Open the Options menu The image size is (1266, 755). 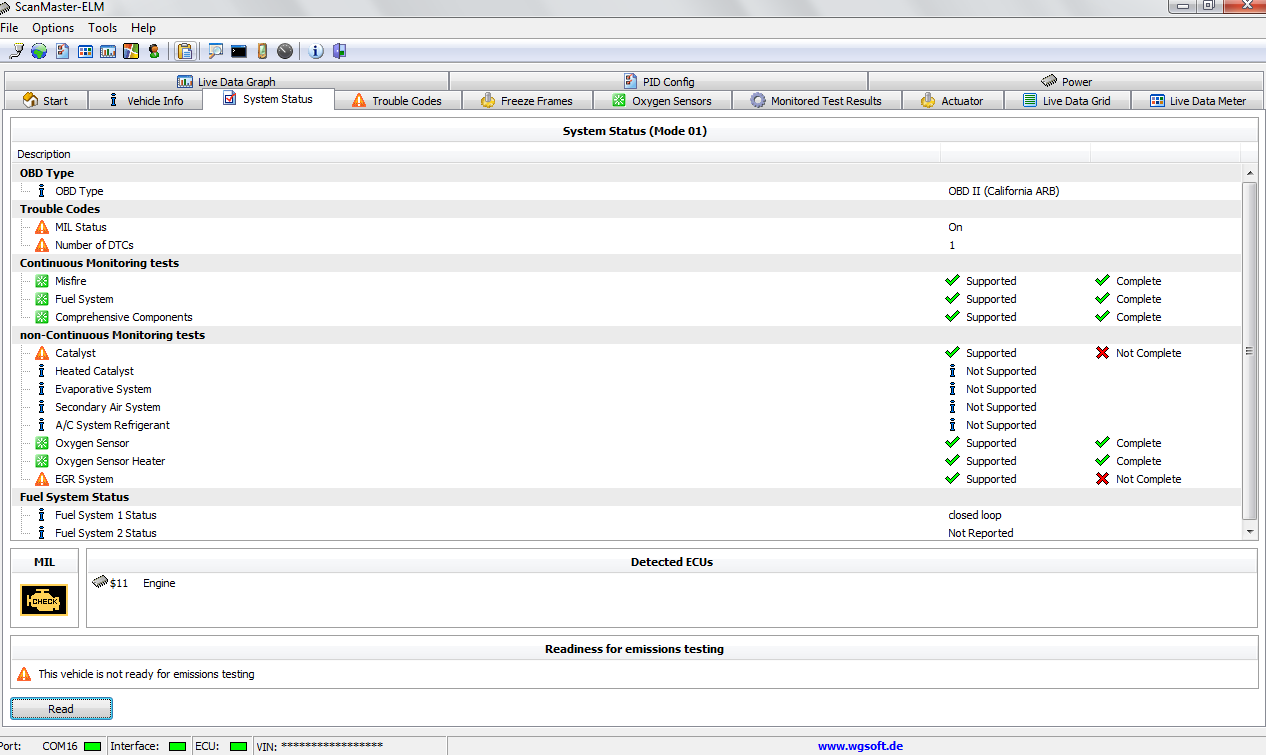(x=53, y=28)
